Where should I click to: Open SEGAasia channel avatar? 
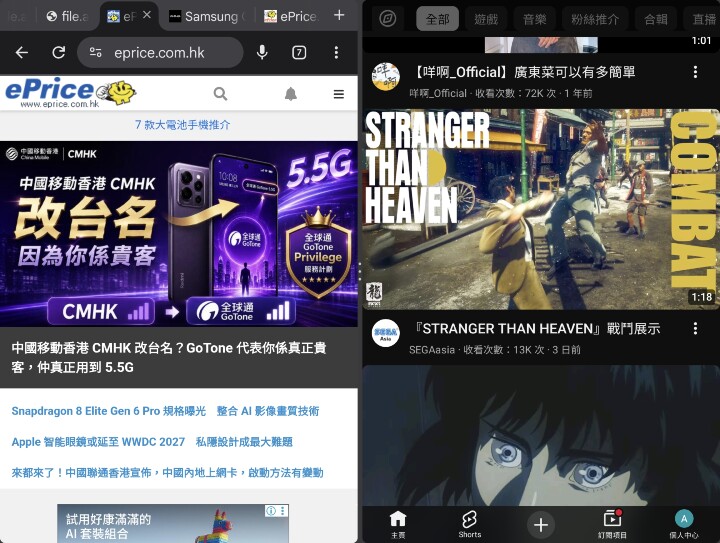click(386, 333)
